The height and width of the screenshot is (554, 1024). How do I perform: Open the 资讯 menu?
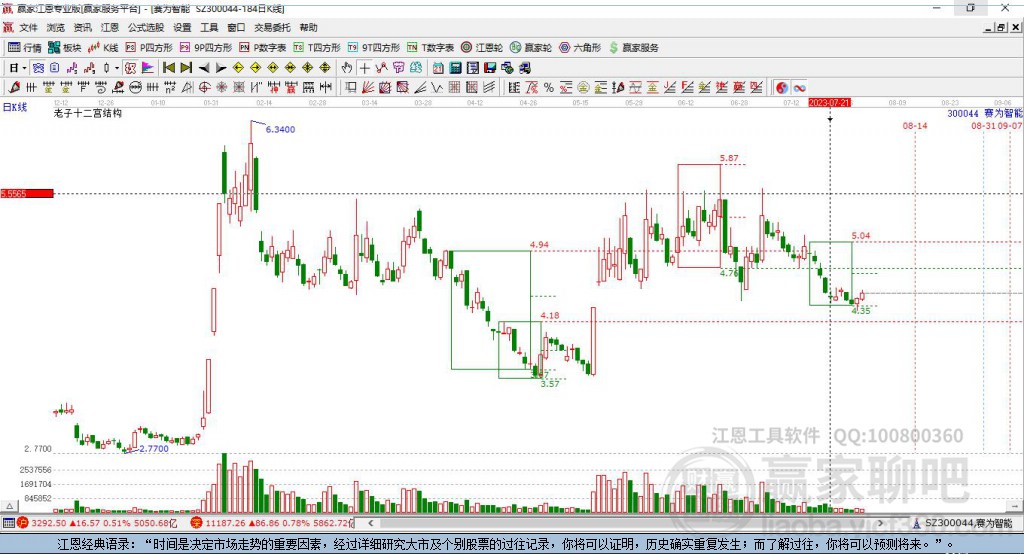pos(82,27)
